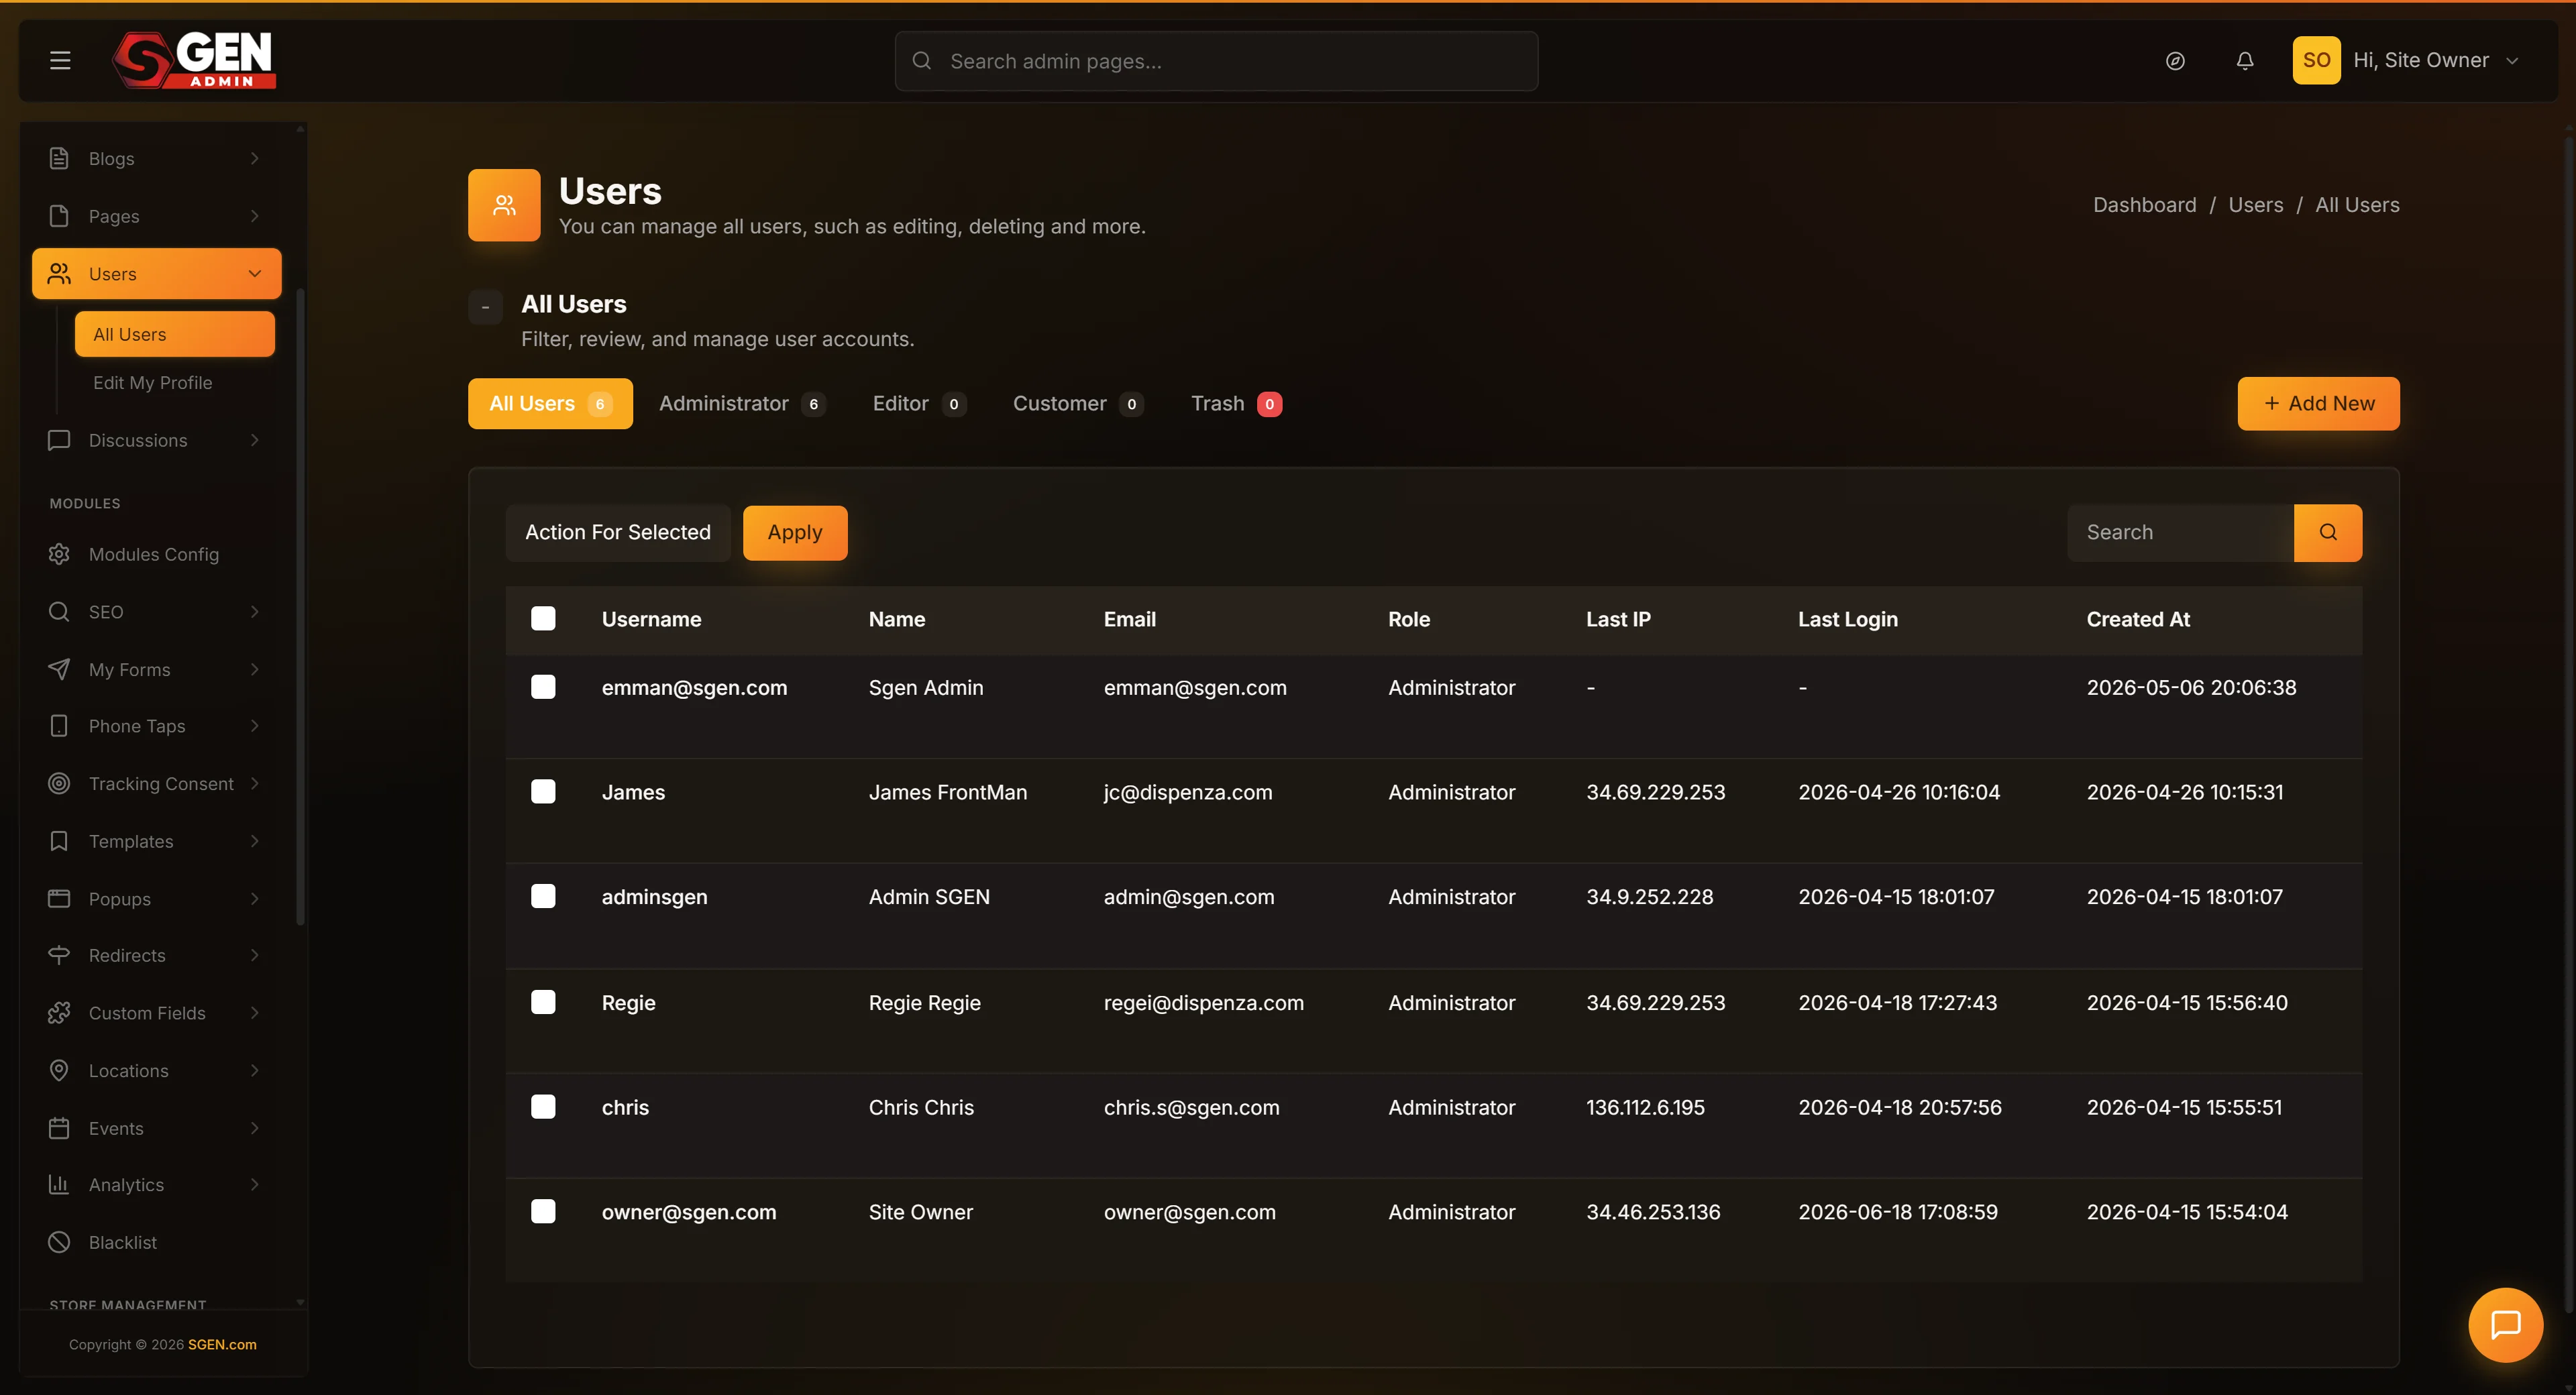Switch to the Administrator tab
2576x1395 pixels.
(x=742, y=404)
